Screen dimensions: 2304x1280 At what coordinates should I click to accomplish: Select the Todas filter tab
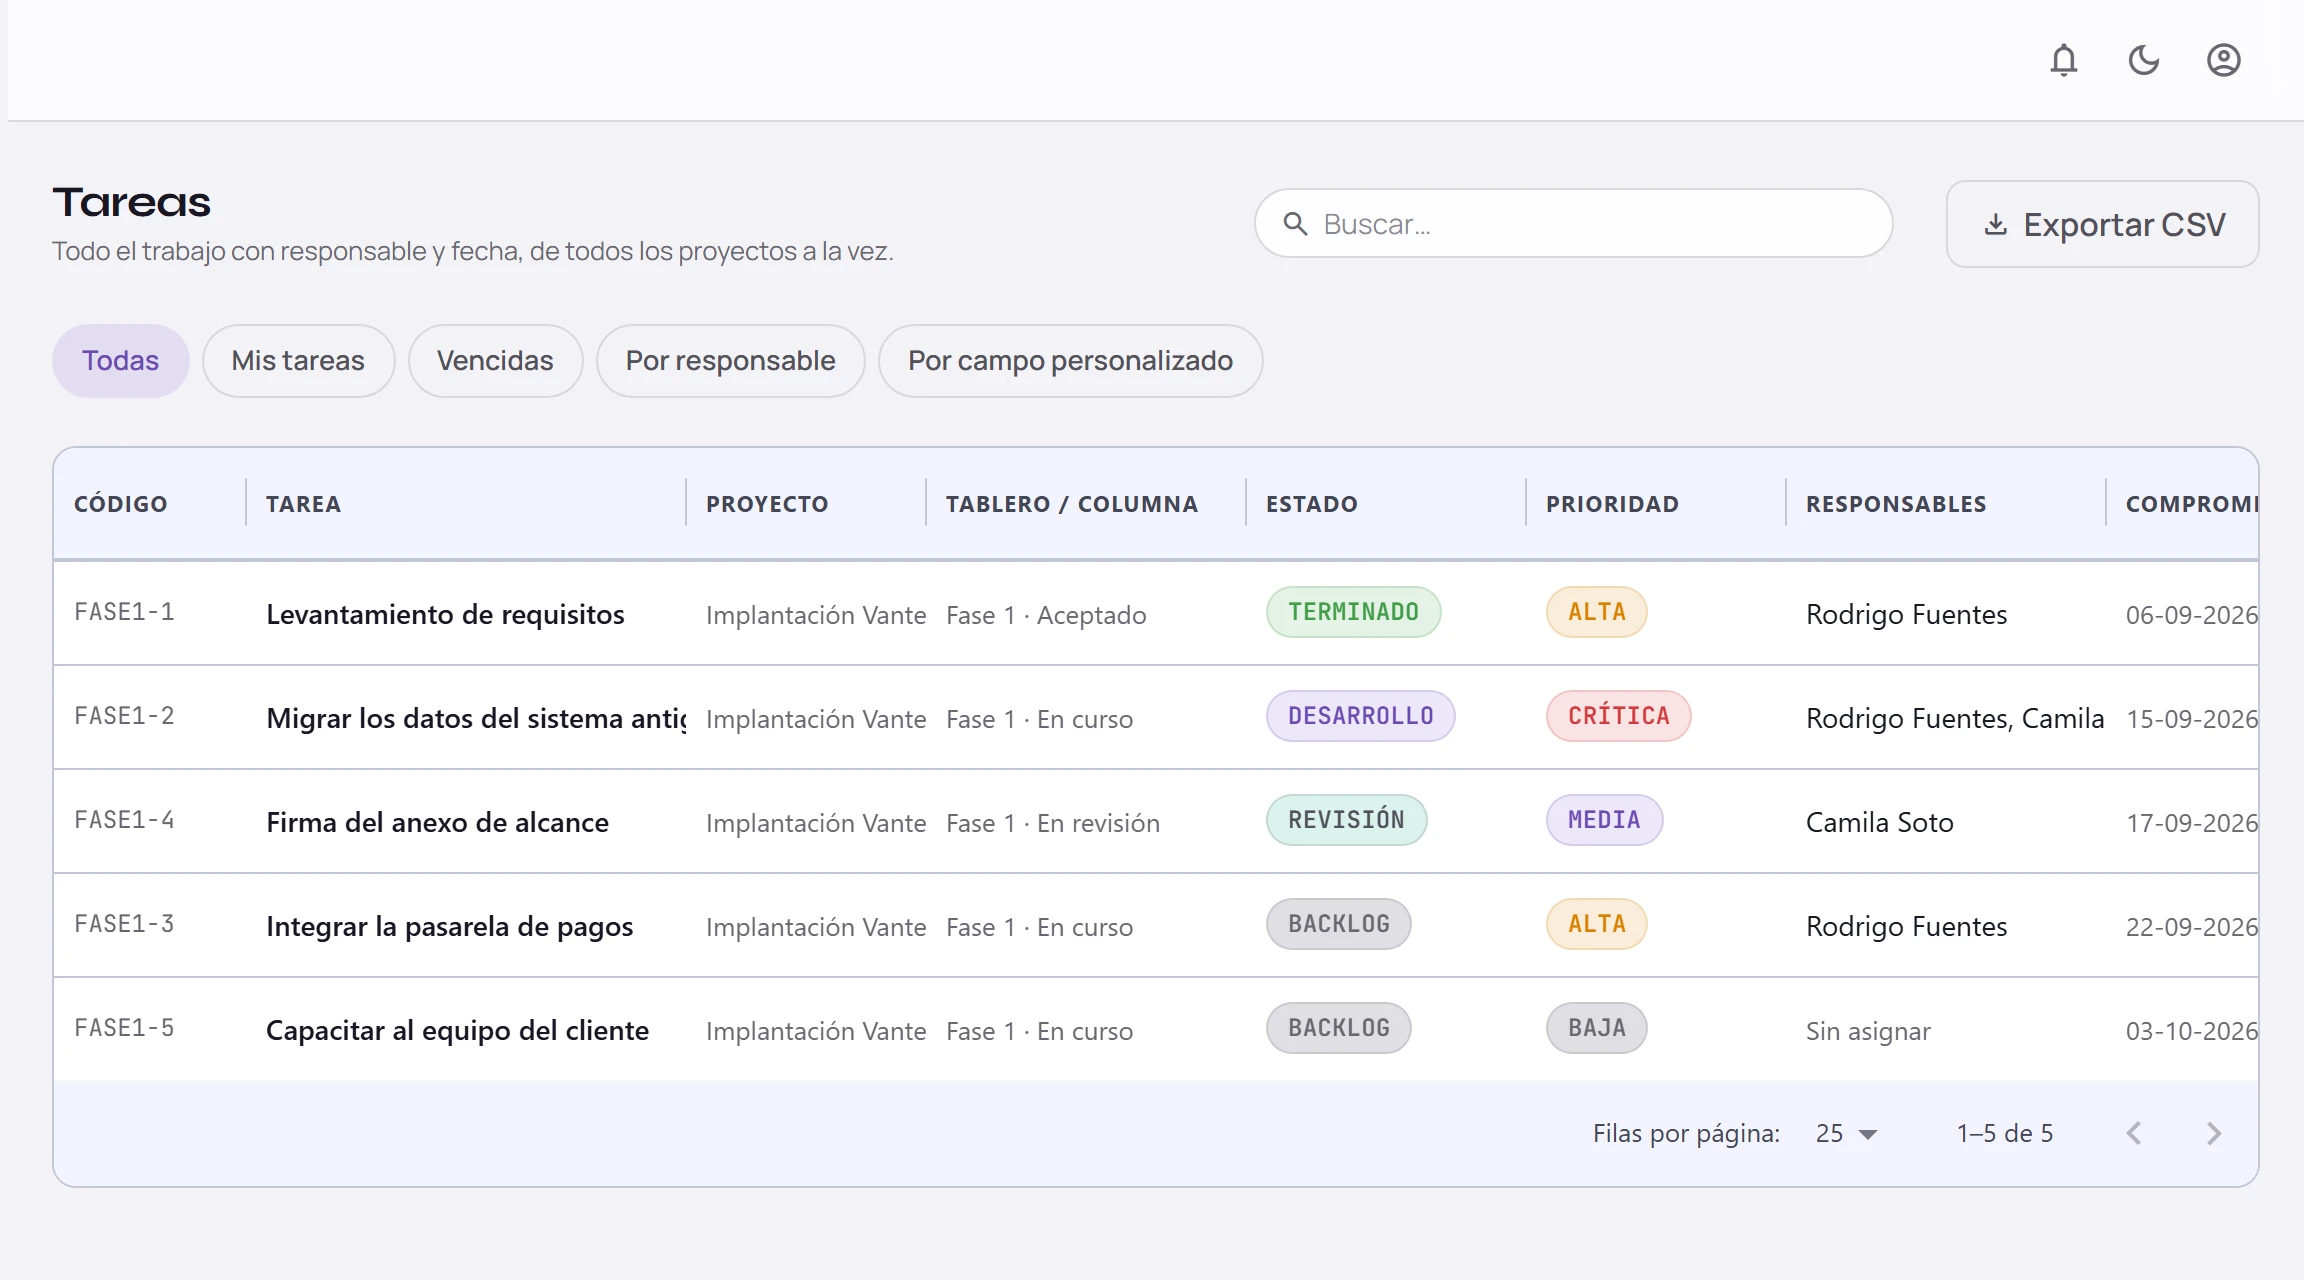pyautogui.click(x=120, y=360)
